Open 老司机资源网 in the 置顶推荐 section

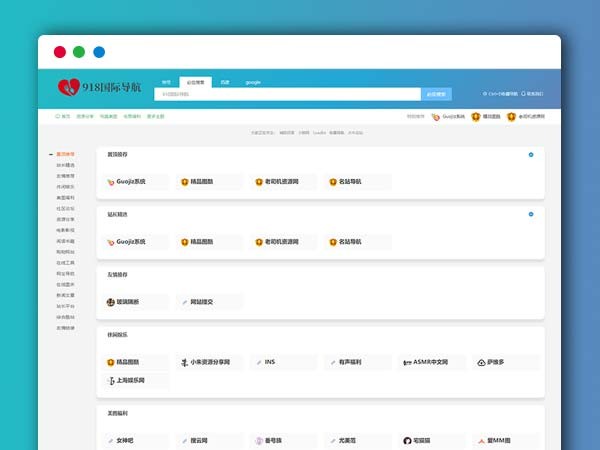click(281, 182)
